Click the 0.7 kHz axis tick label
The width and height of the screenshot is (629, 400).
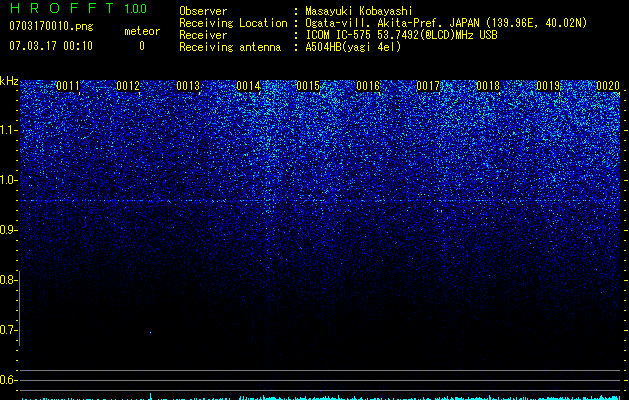coord(8,330)
